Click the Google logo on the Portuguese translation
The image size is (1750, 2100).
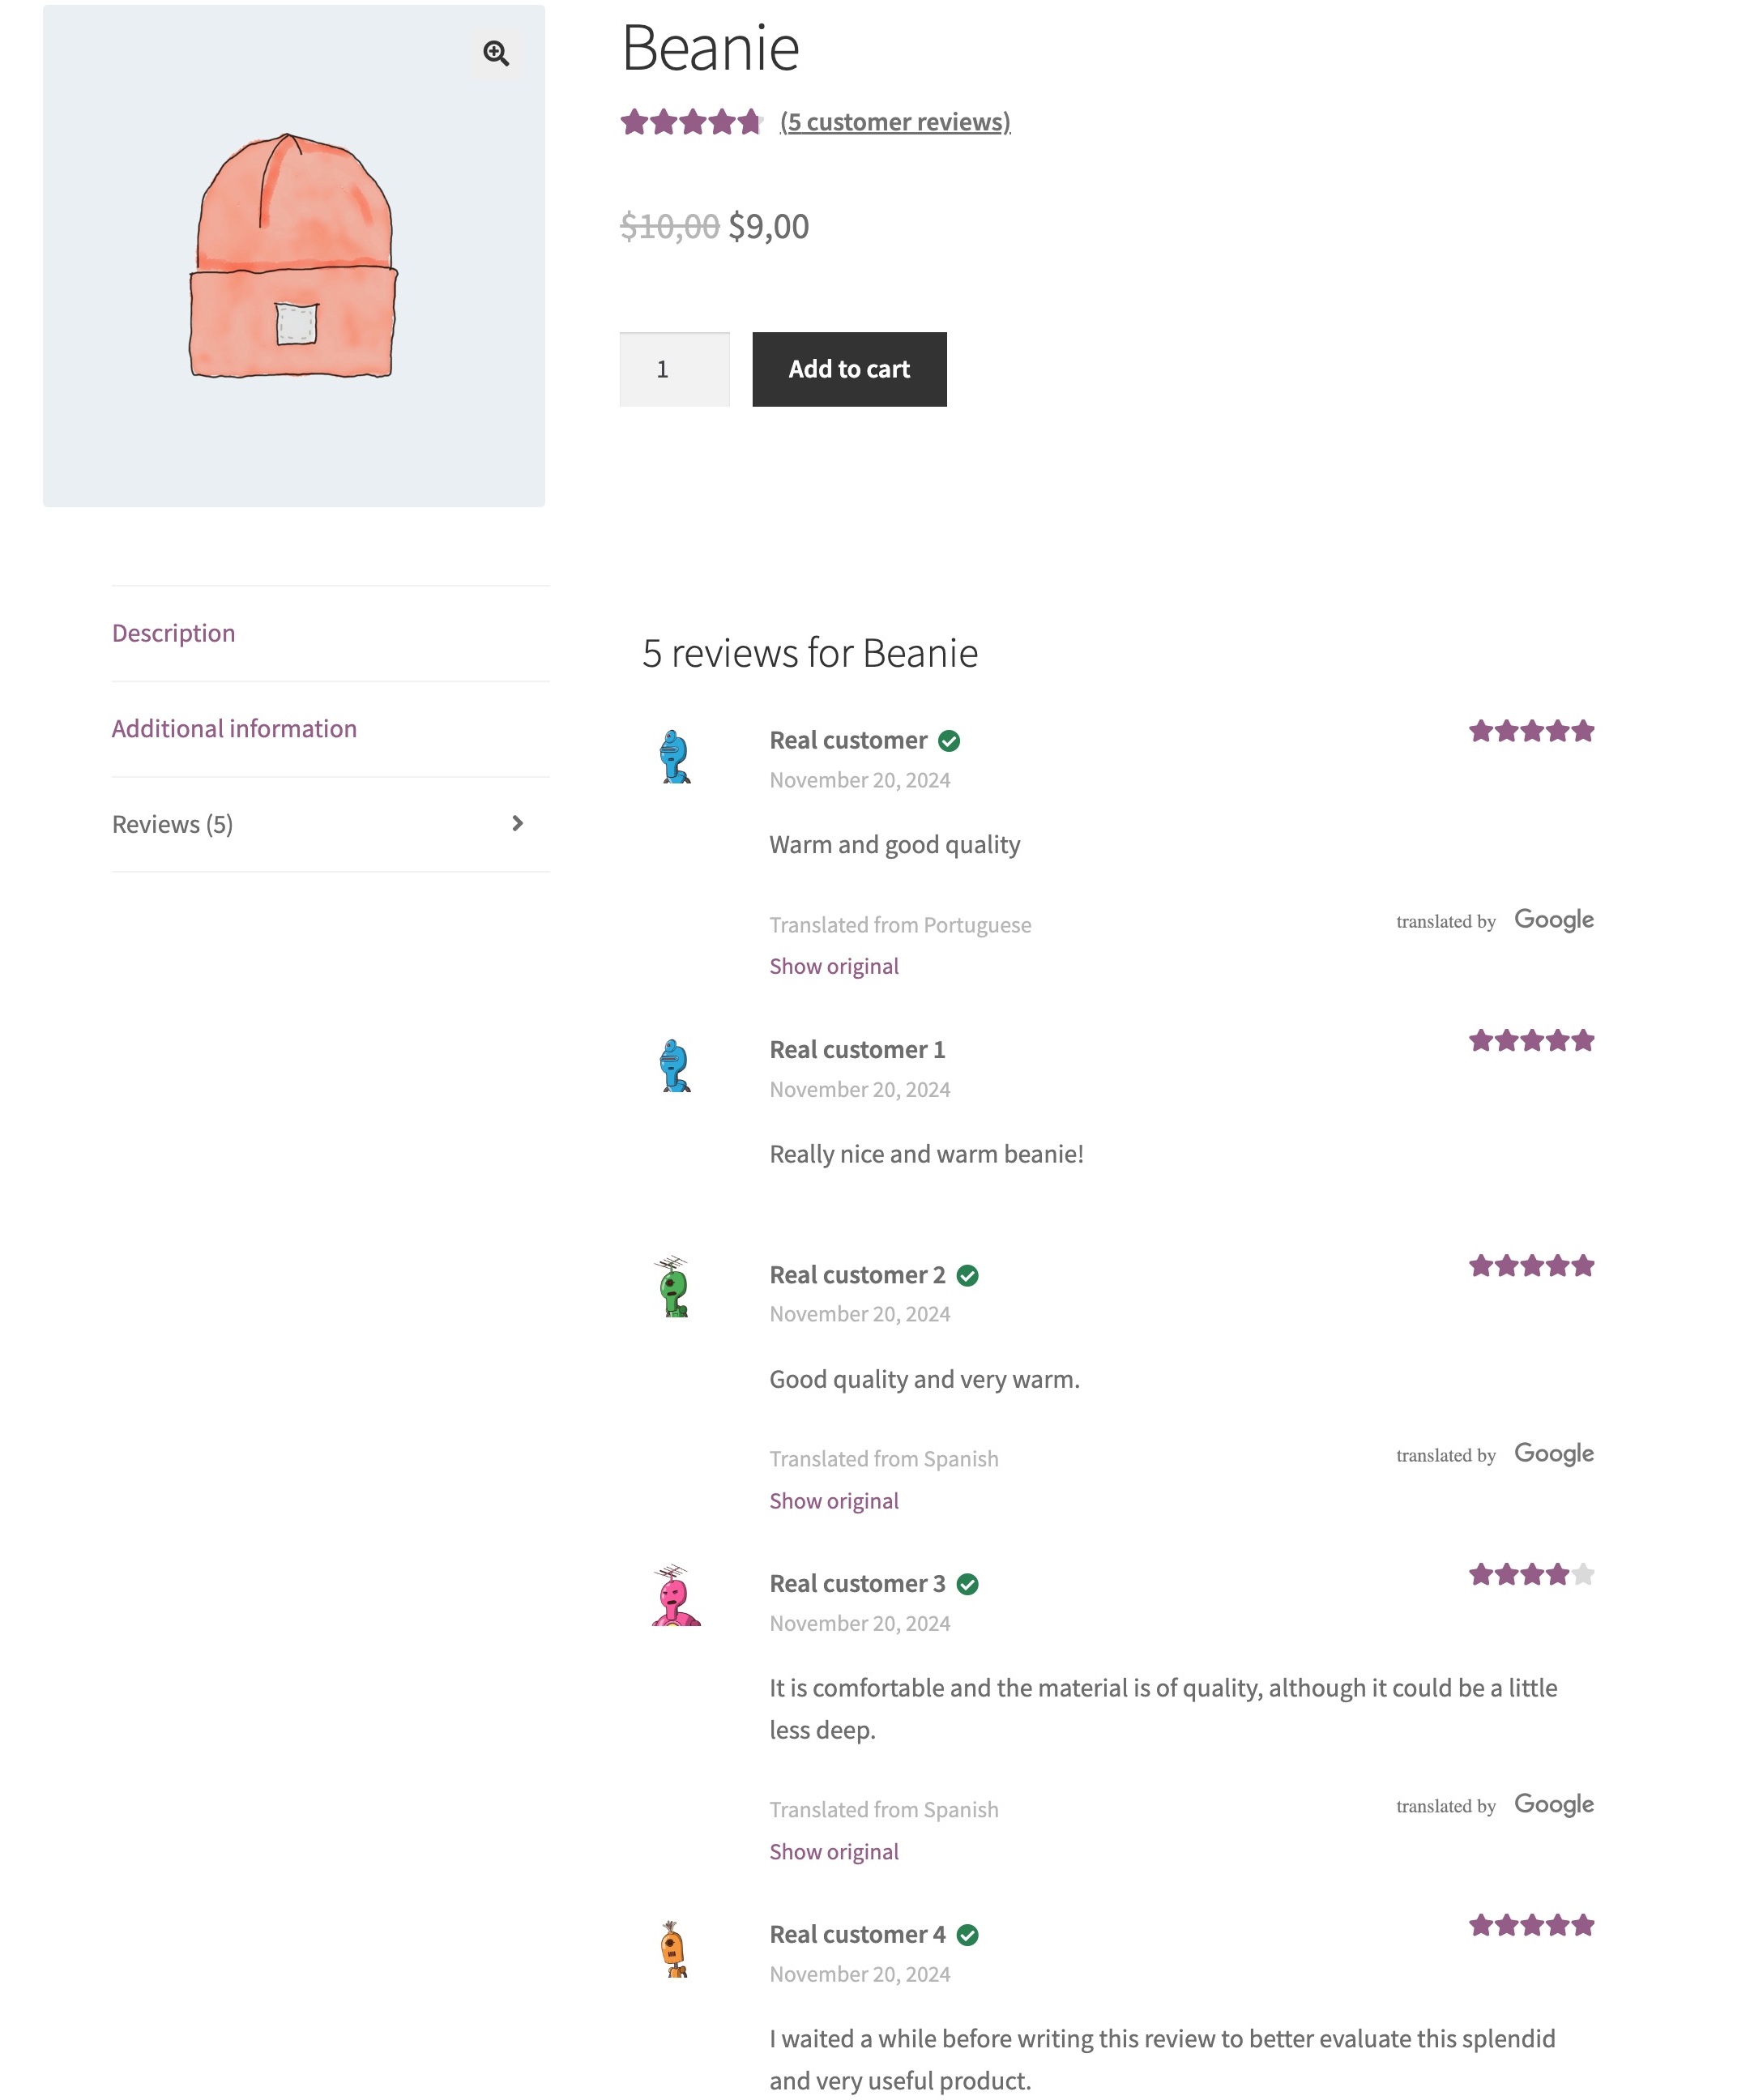(x=1552, y=919)
